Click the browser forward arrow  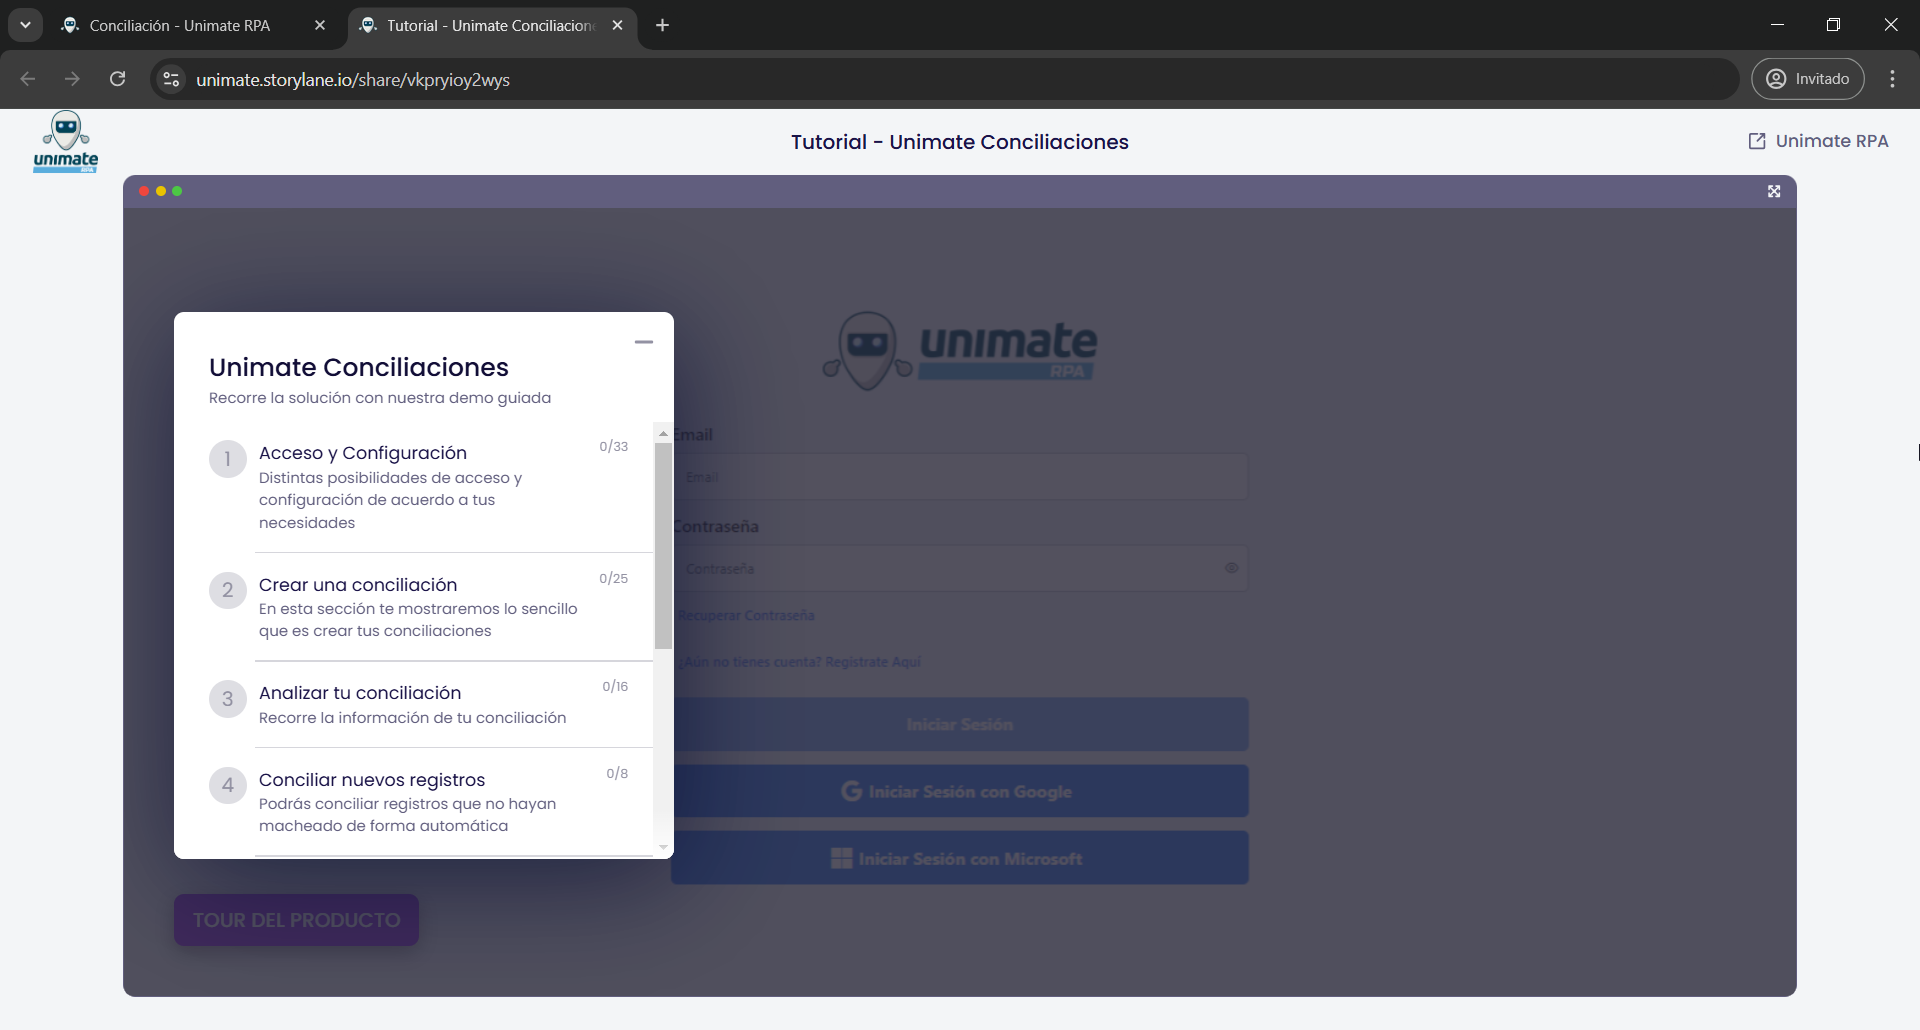72,79
